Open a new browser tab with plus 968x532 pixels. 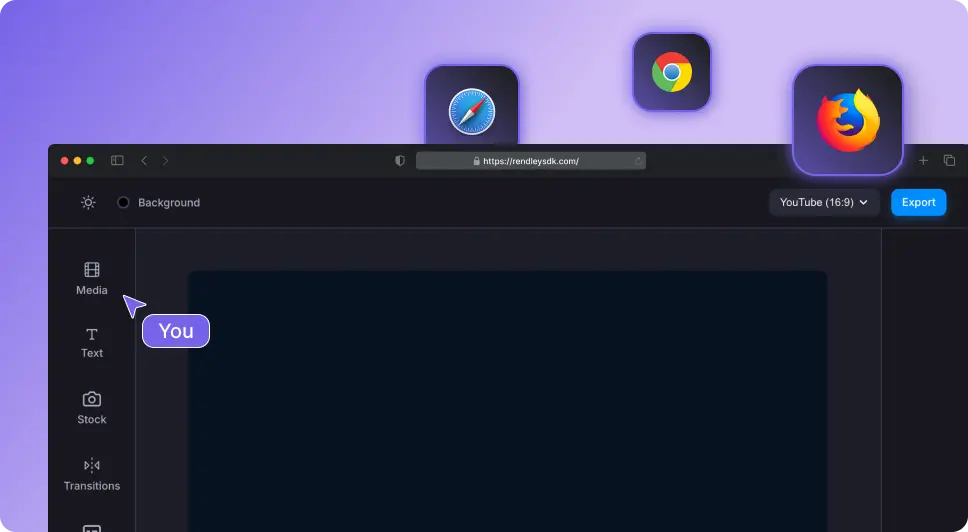[x=923, y=160]
